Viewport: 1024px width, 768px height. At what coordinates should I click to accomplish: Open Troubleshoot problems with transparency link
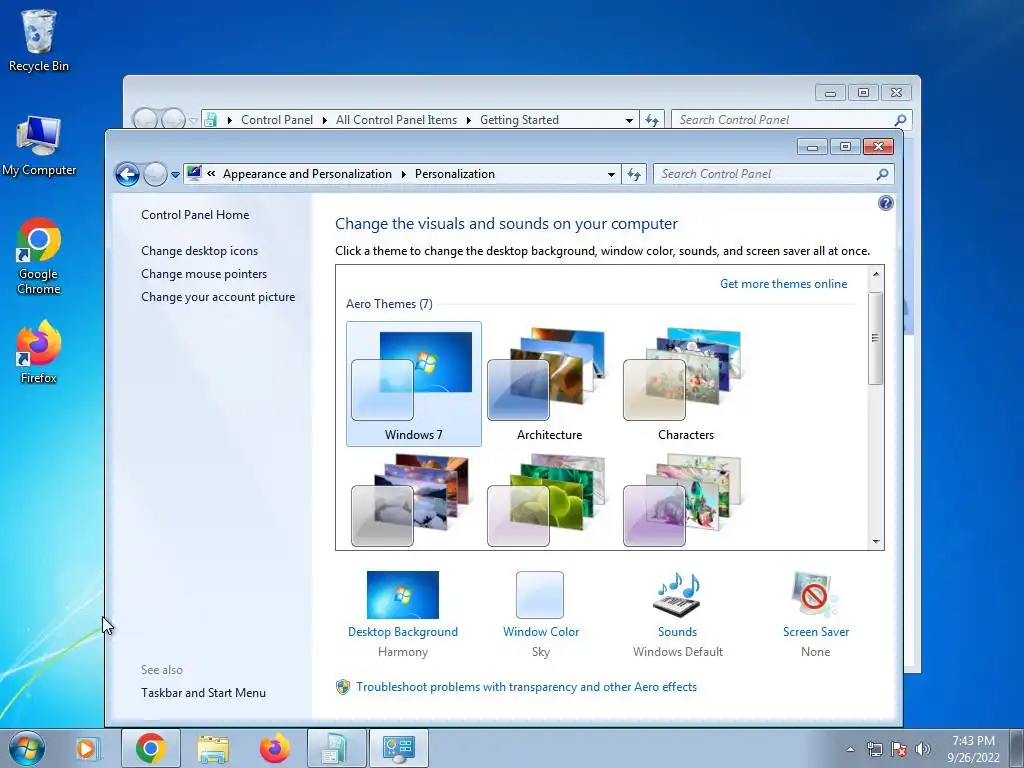[526, 687]
